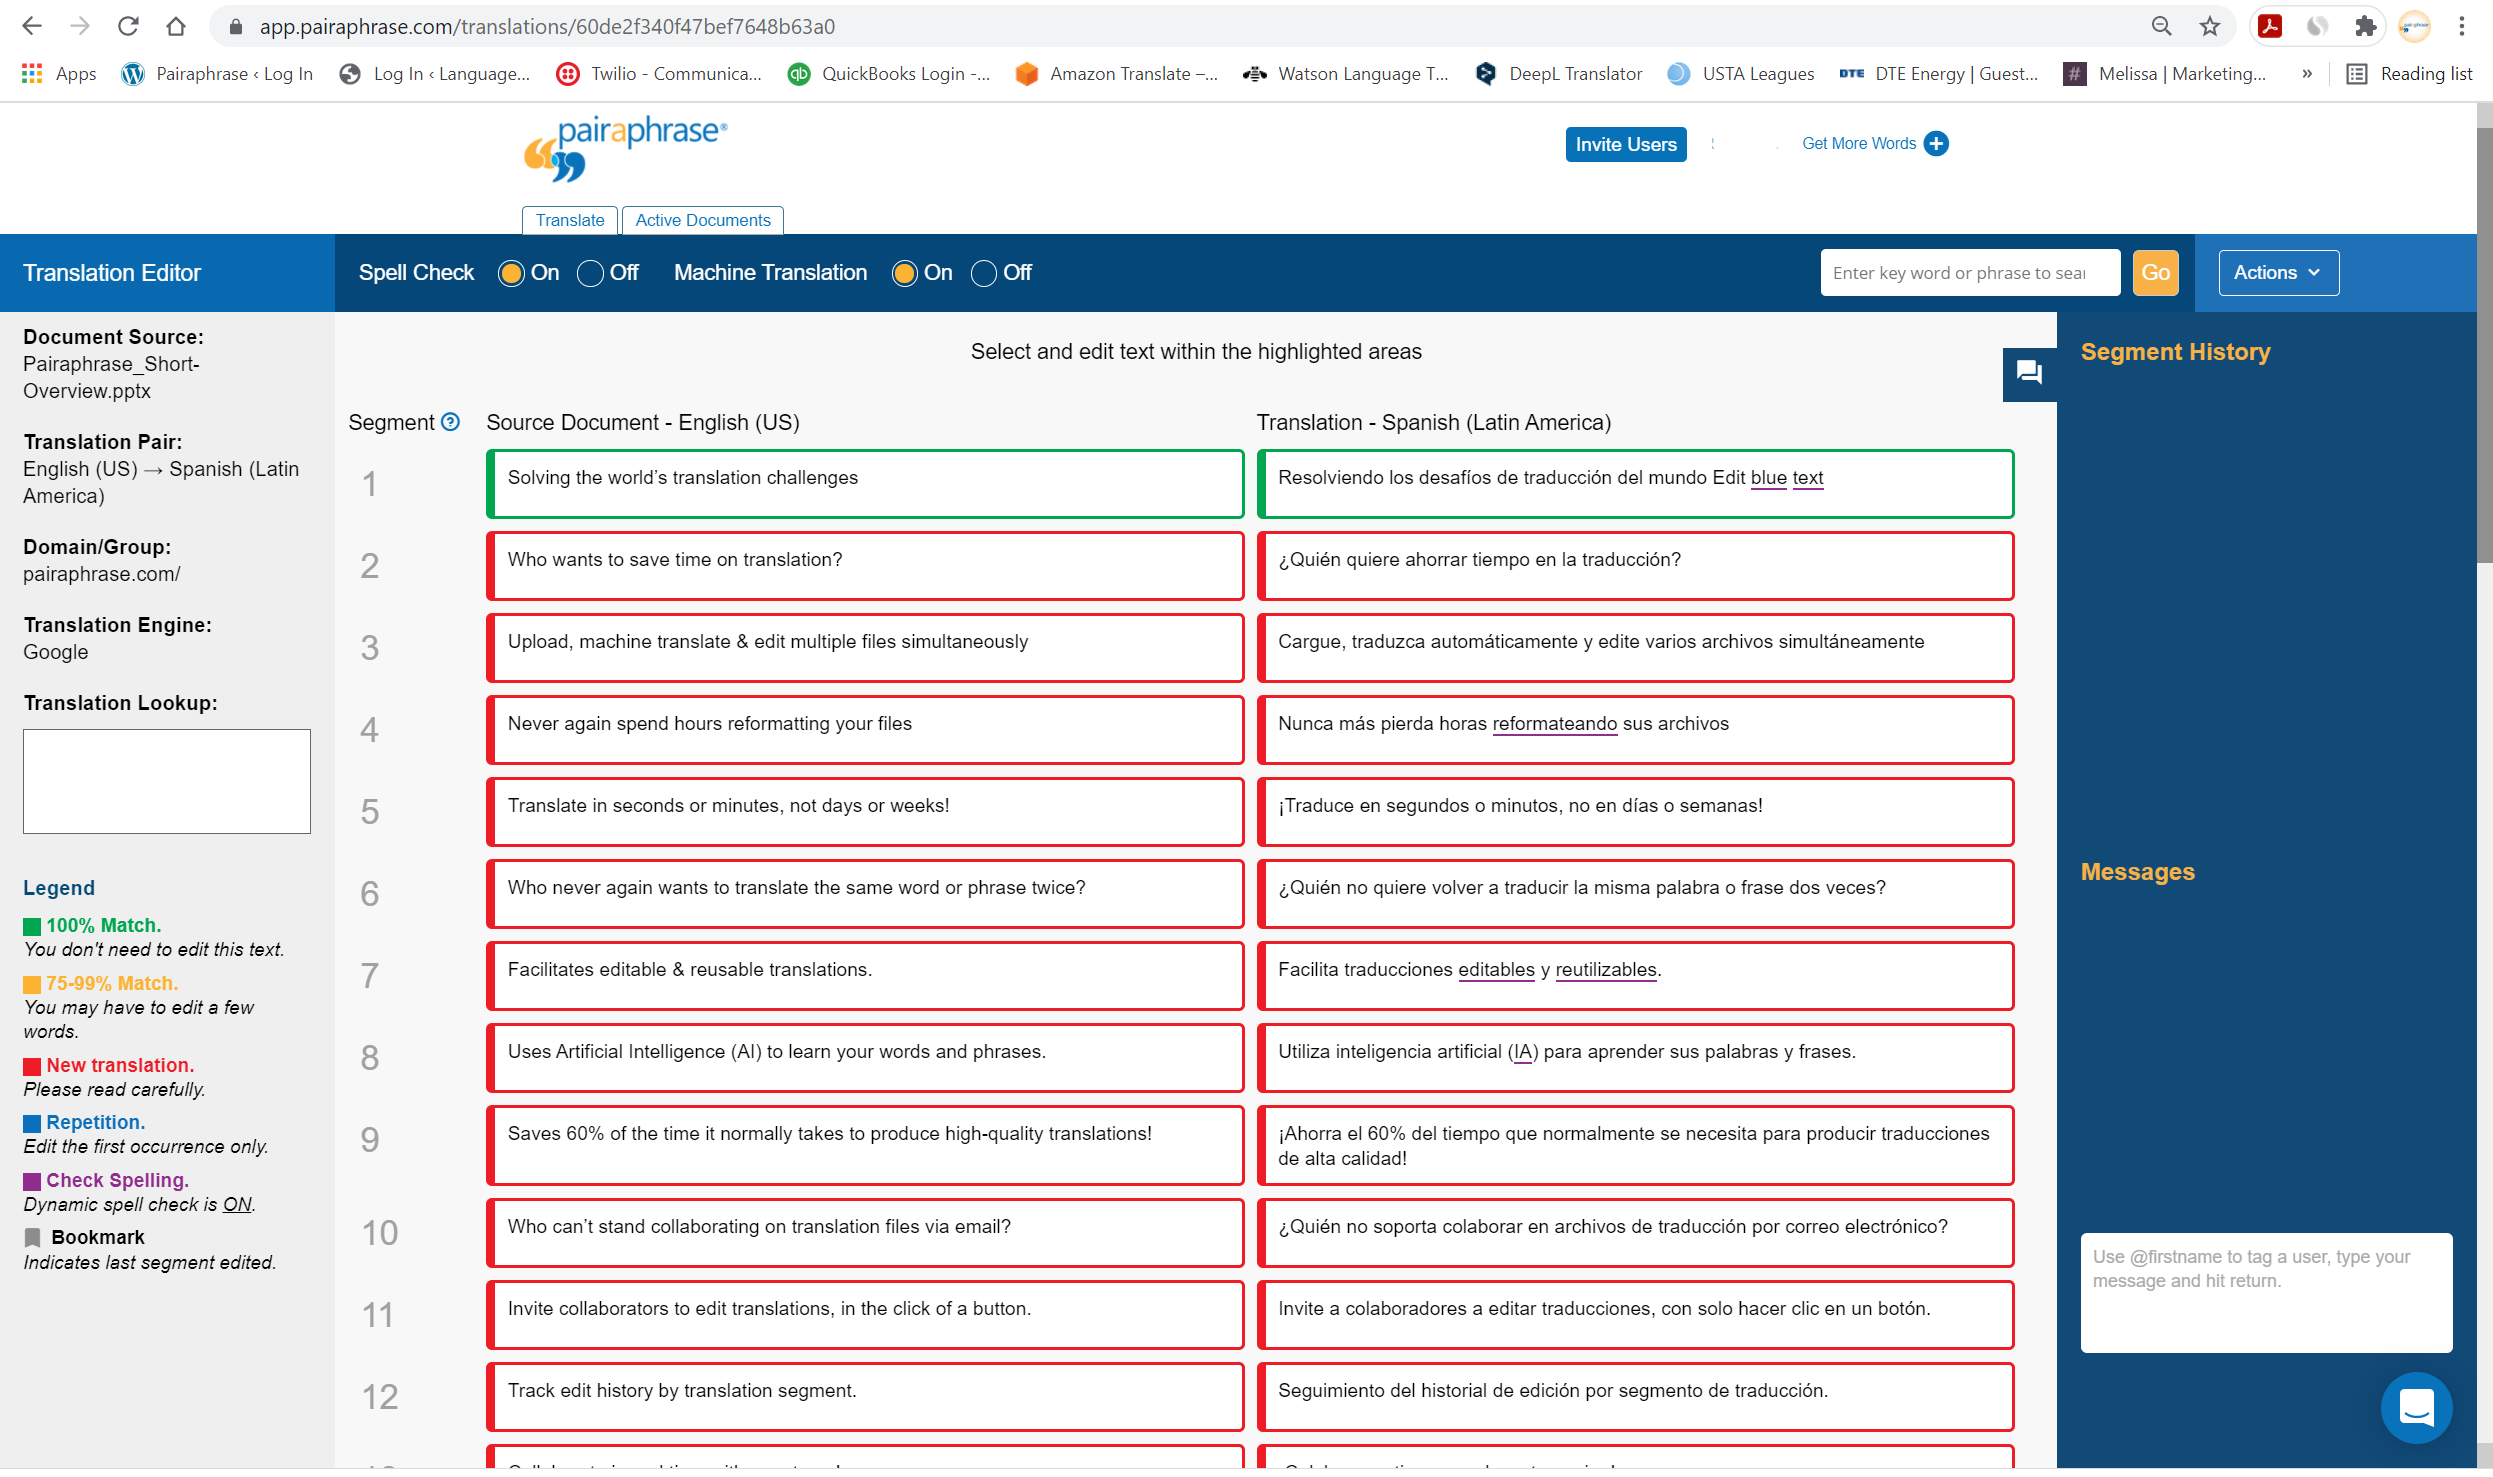Turn Spell Check On
The width and height of the screenshot is (2493, 1477).
(x=511, y=273)
